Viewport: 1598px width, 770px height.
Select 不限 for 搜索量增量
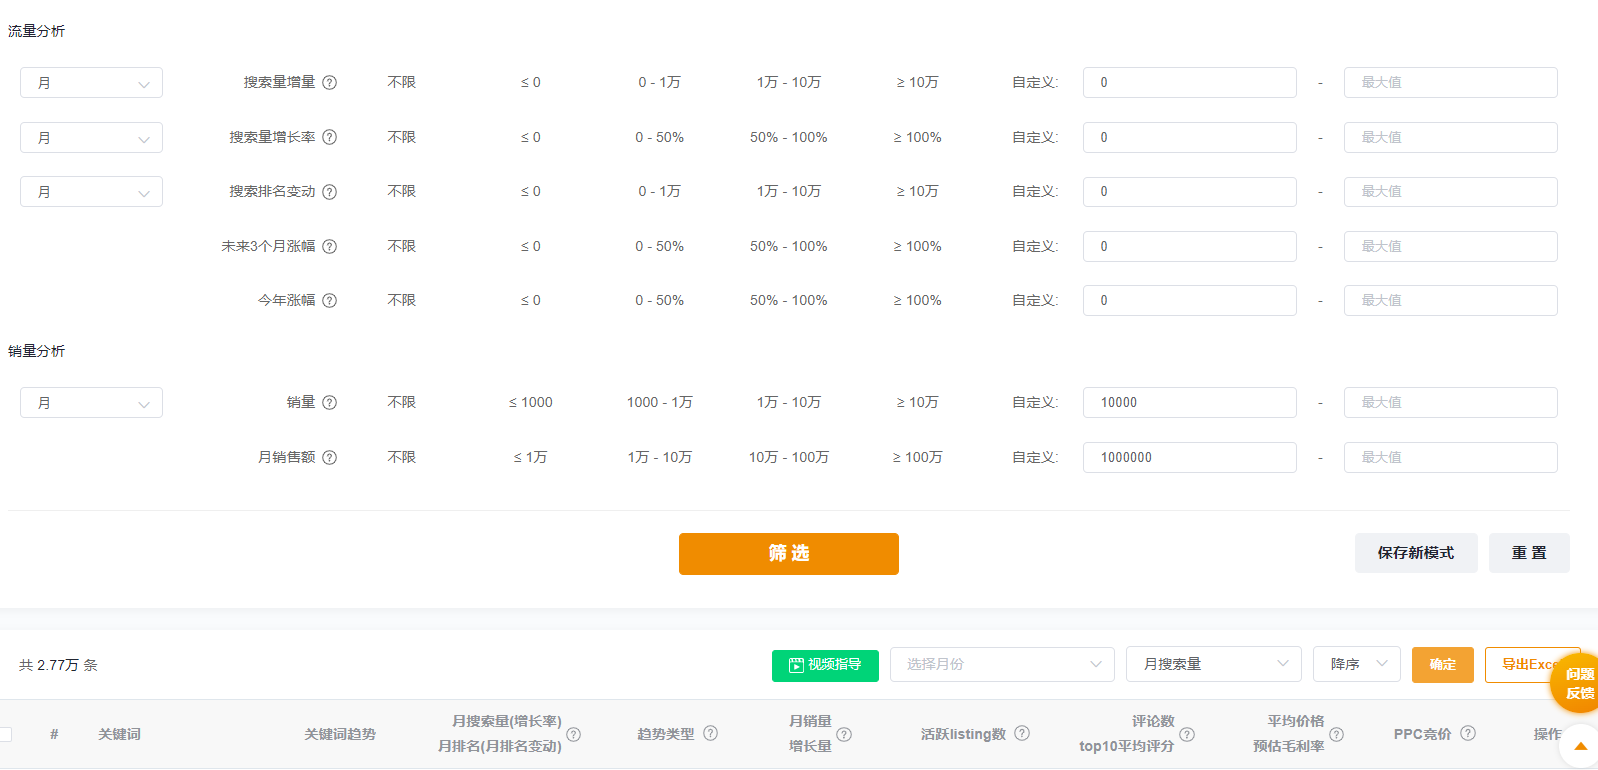[401, 82]
